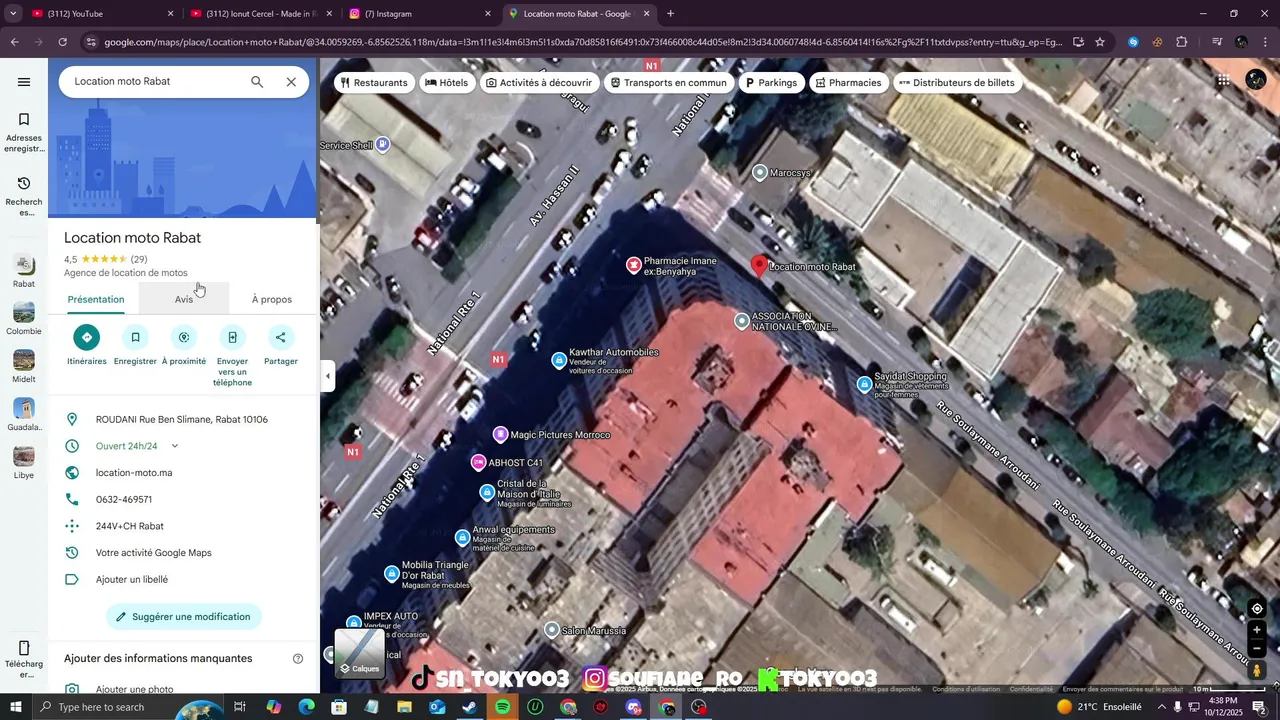Select the À propos tab

[x=272, y=299]
